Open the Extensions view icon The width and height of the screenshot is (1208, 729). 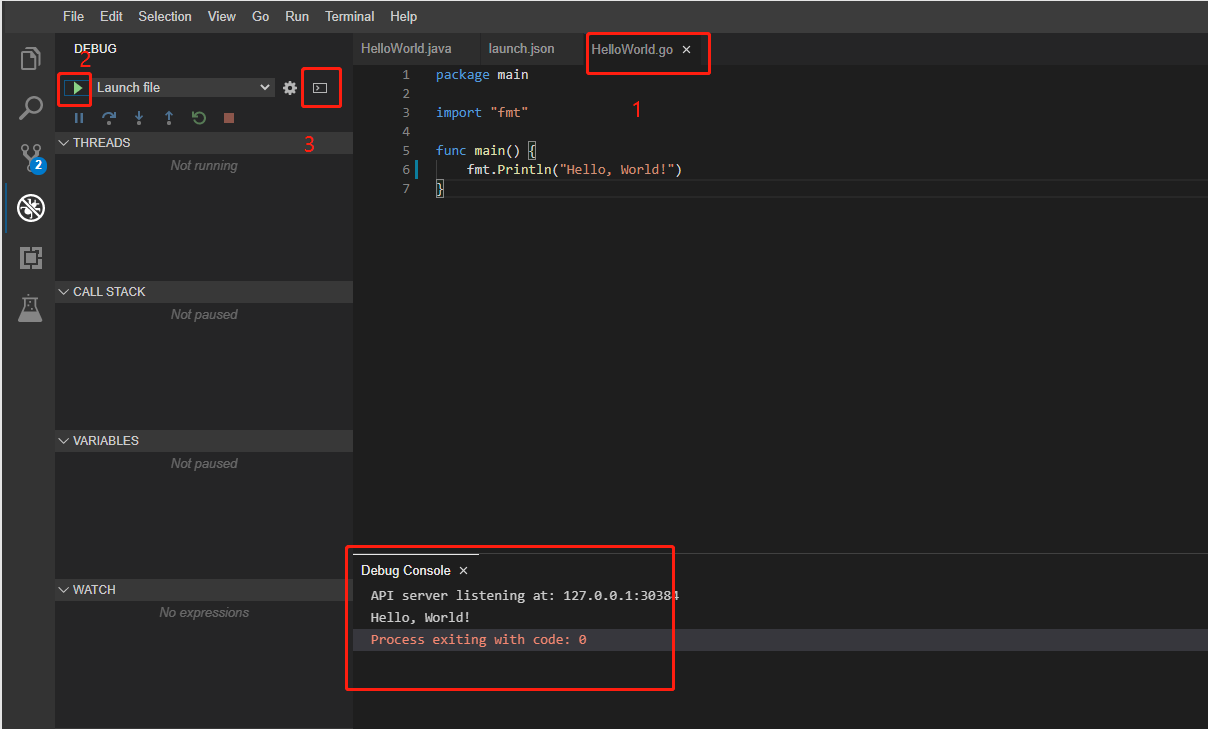(31, 258)
